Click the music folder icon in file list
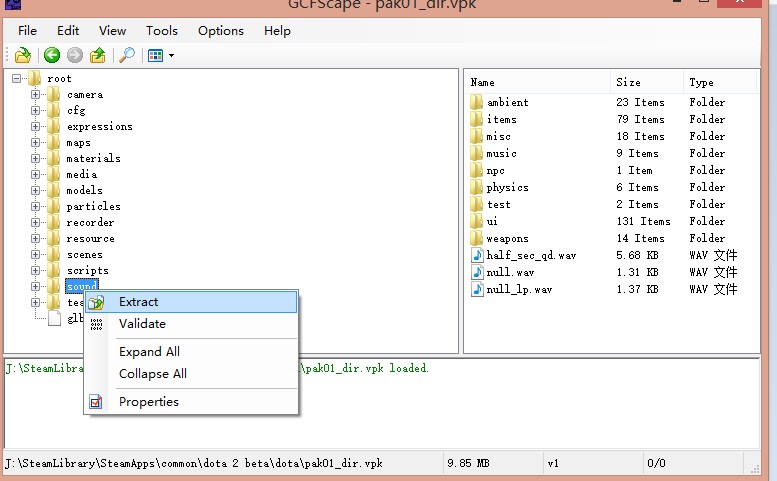Screen dimensions: 777x481 click(x=476, y=153)
